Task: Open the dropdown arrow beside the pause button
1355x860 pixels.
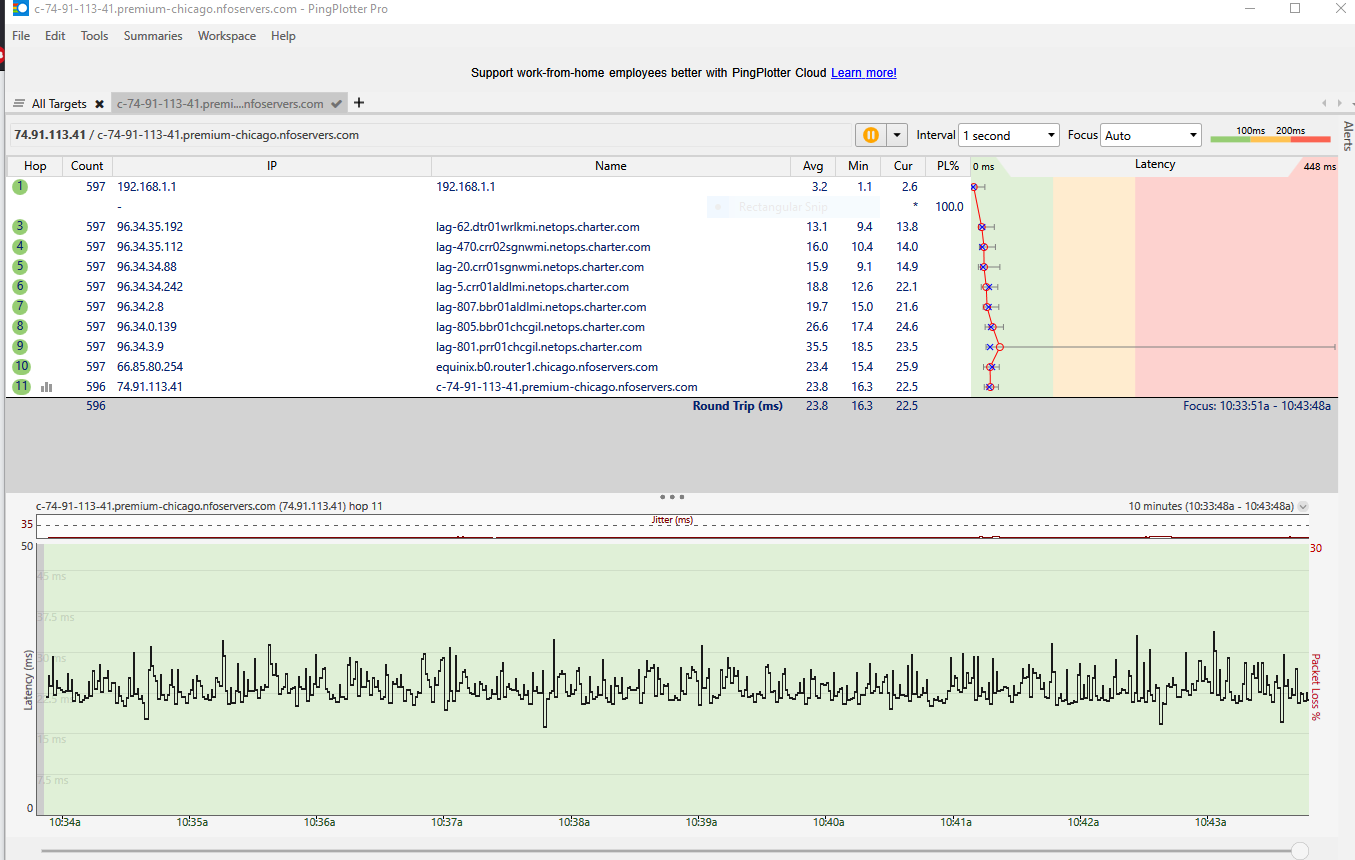Action: (897, 135)
